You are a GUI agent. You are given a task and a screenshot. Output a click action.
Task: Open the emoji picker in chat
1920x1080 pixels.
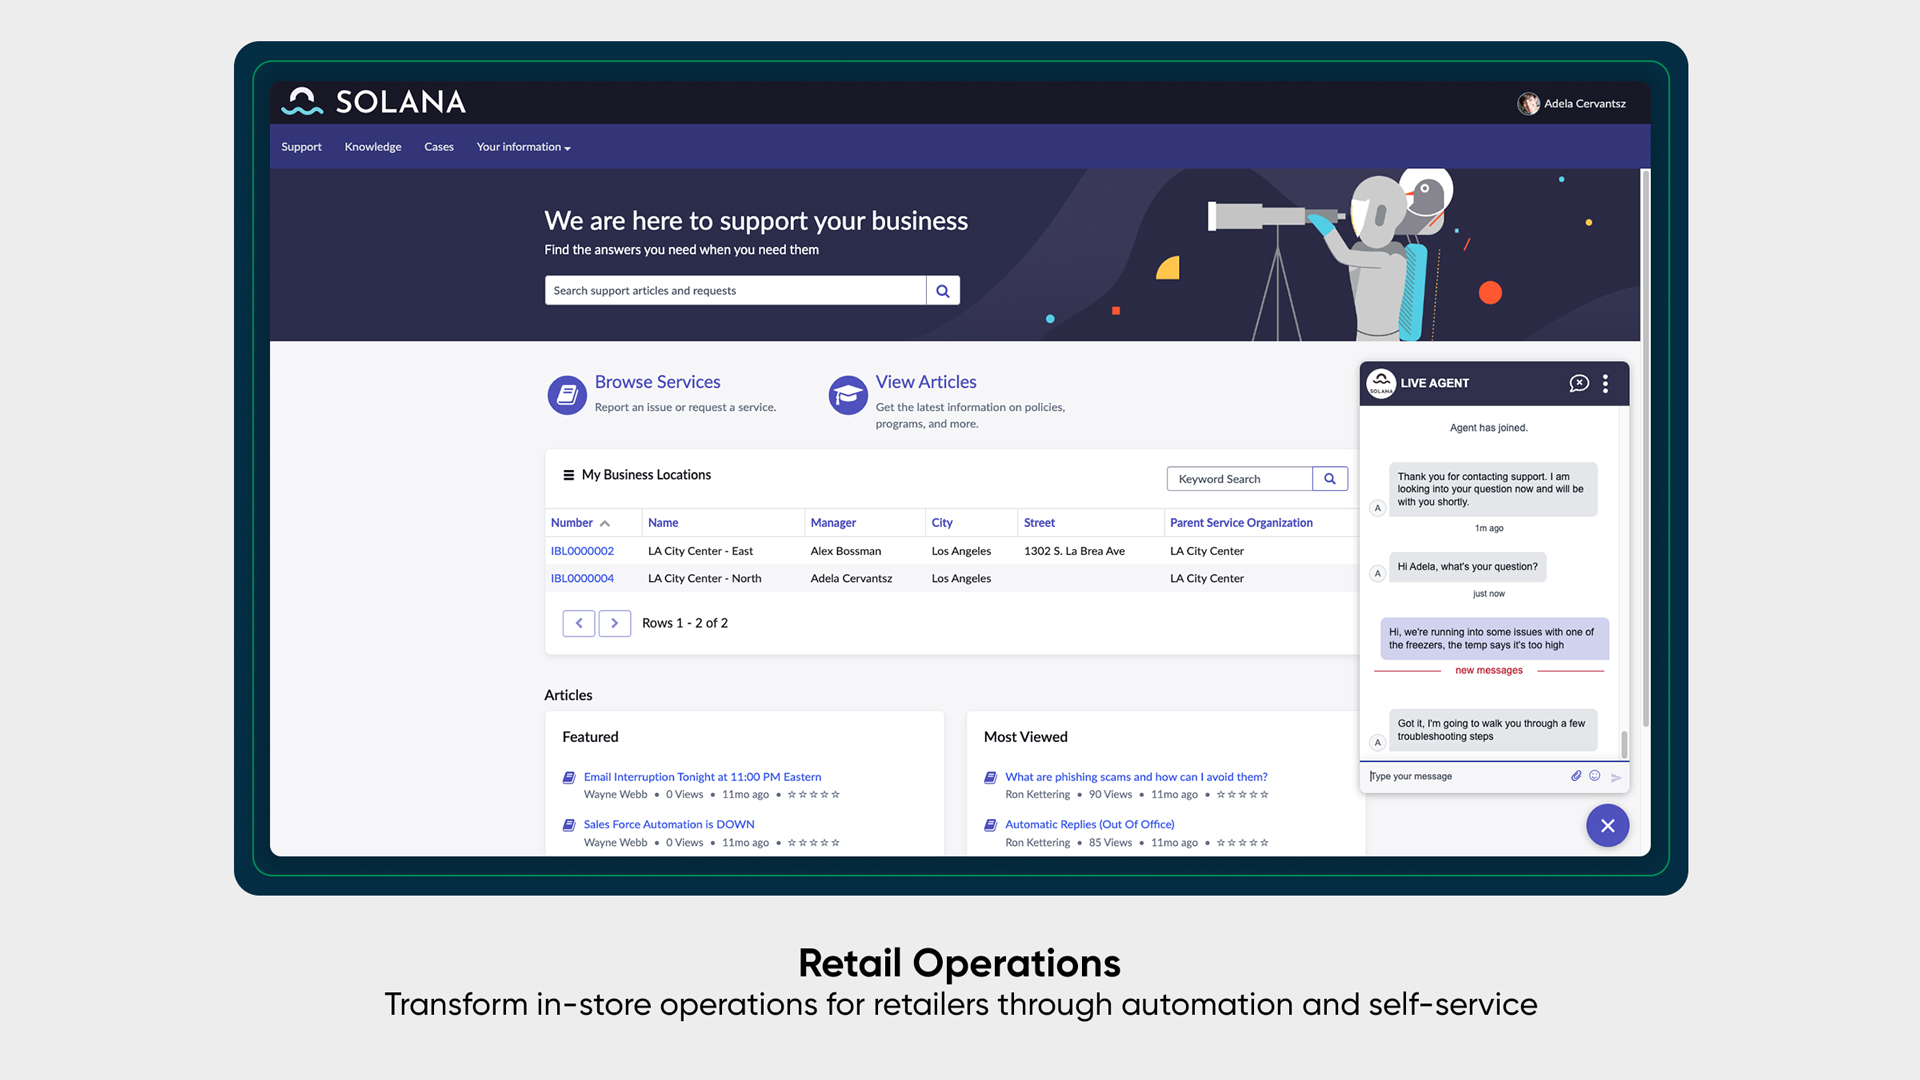pos(1595,776)
